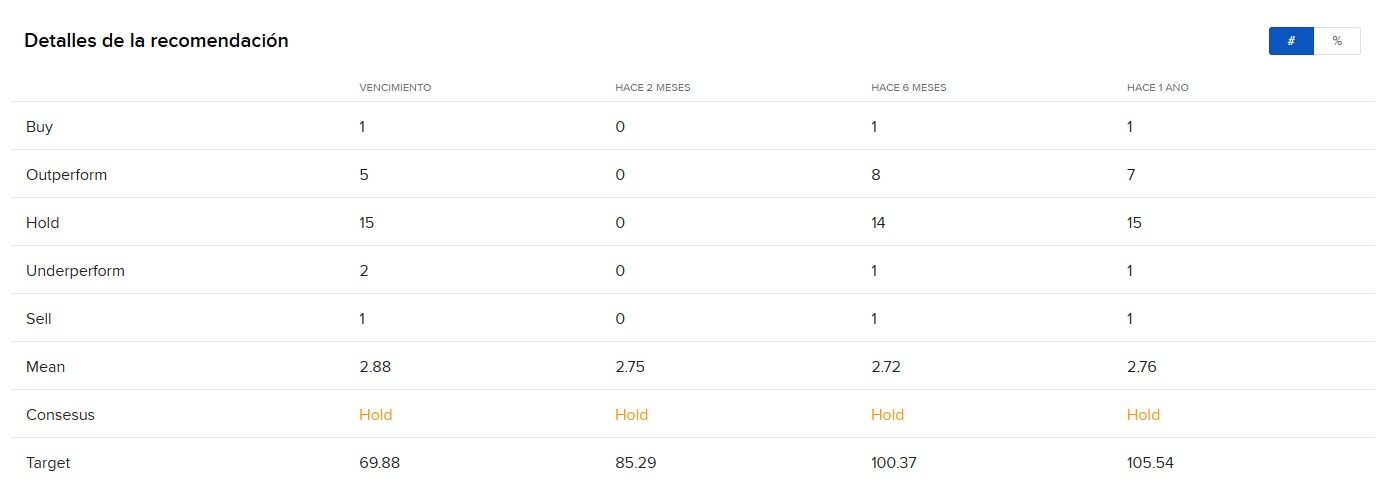Click the VENCIMIENTO column header
Screen dimensions: 1382x498
click(395, 88)
